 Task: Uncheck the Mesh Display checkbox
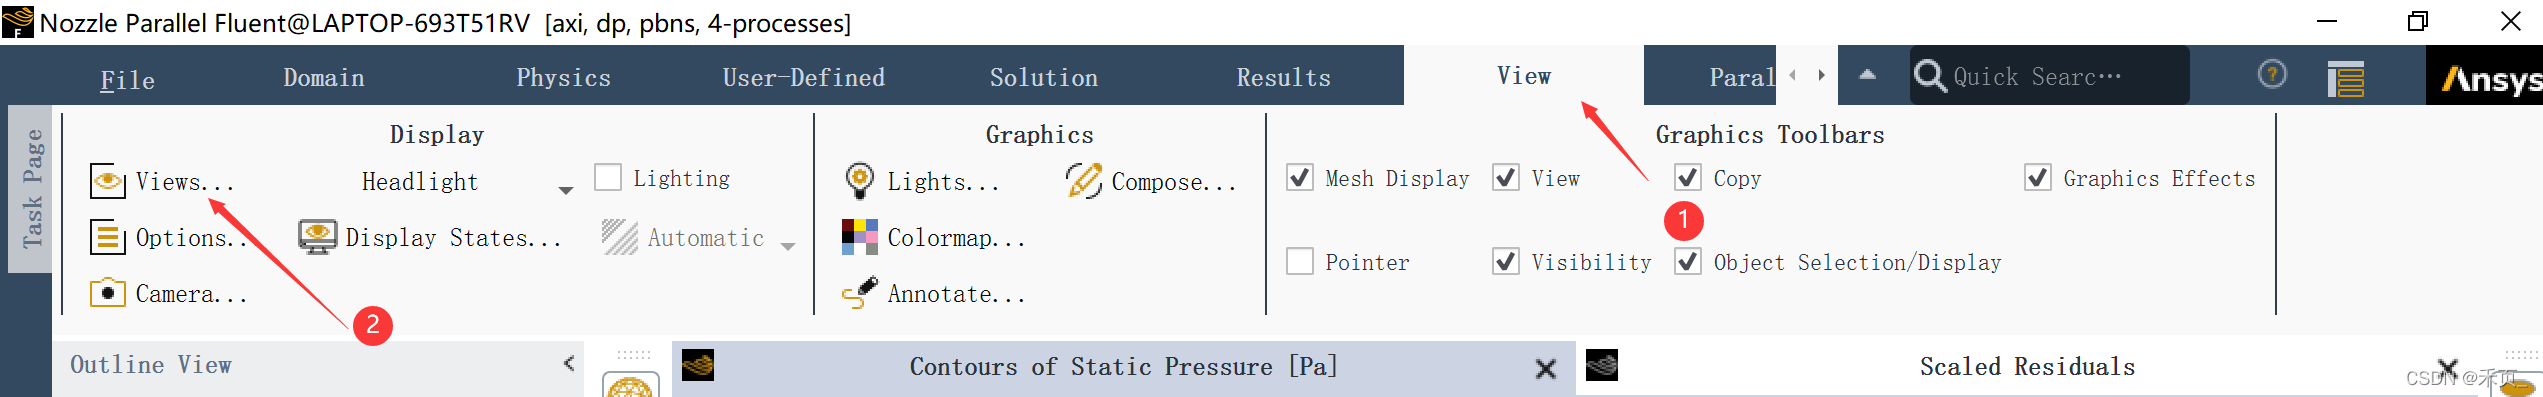[1299, 177]
